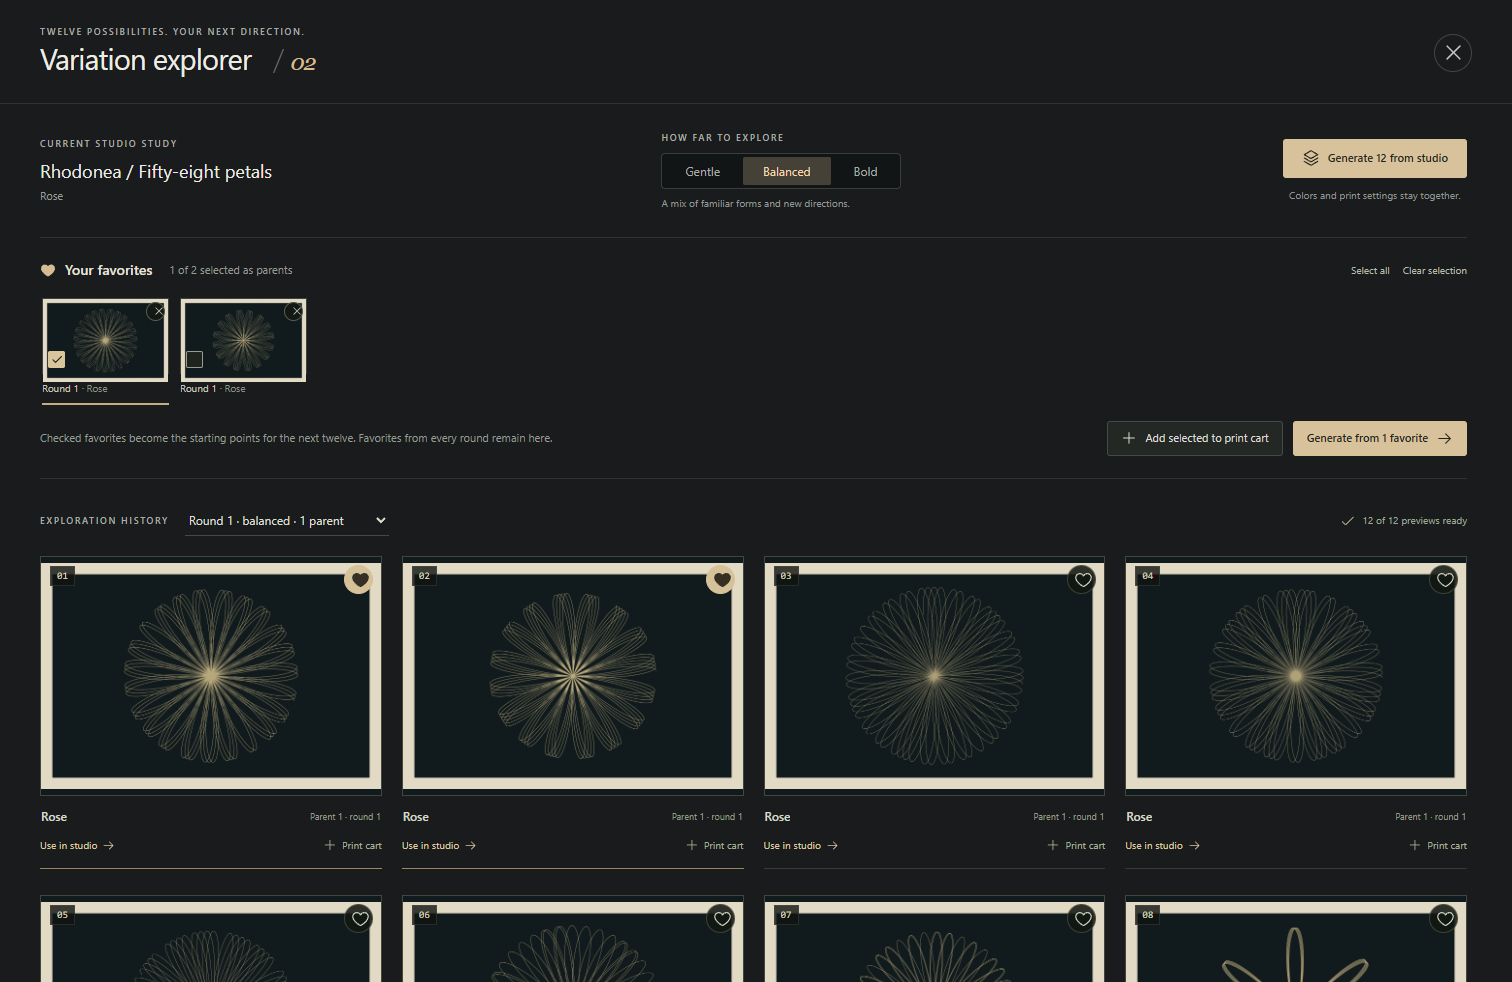Open variation 01 rose preview image
Screen dimensions: 1512x982
pyautogui.click(x=211, y=676)
